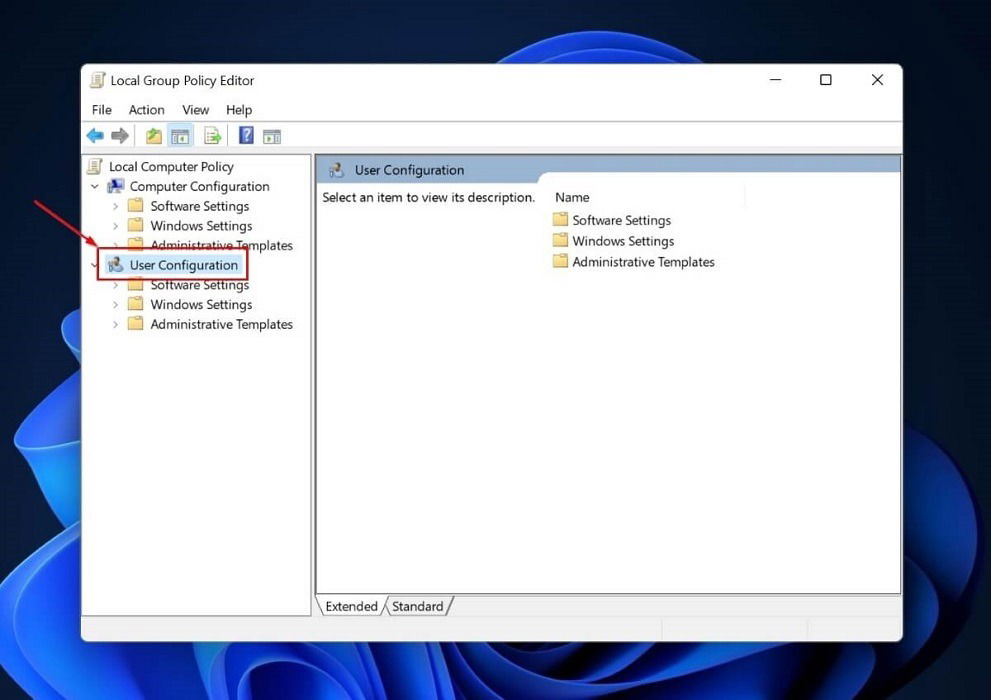Open the View menu
The width and height of the screenshot is (991, 700).
195,110
